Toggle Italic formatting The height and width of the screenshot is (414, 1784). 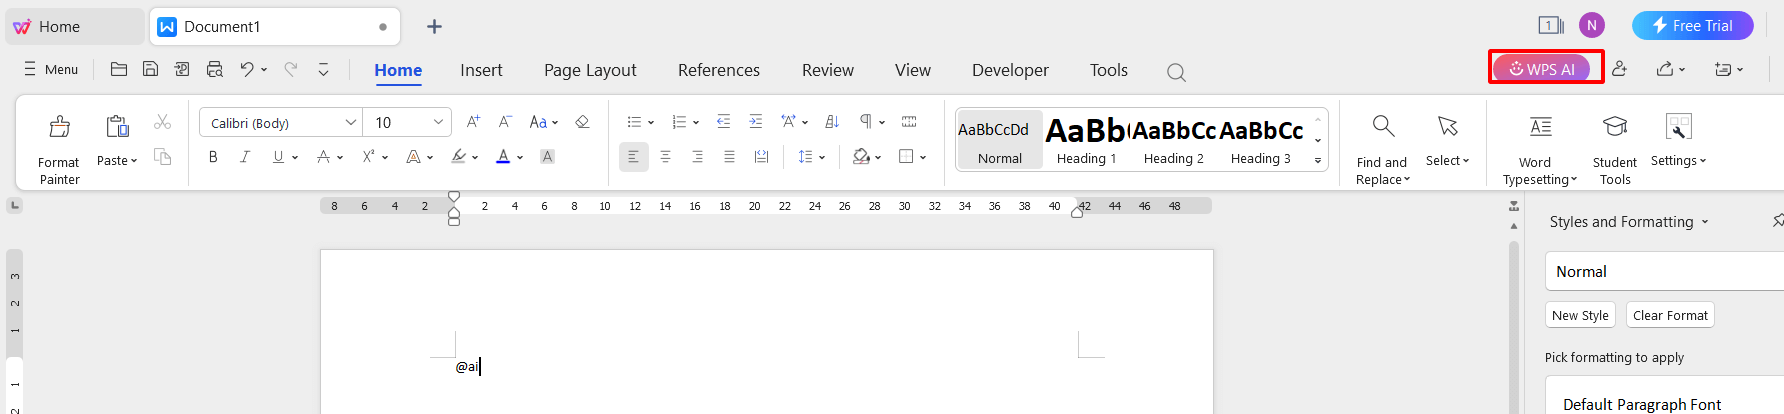pos(245,157)
